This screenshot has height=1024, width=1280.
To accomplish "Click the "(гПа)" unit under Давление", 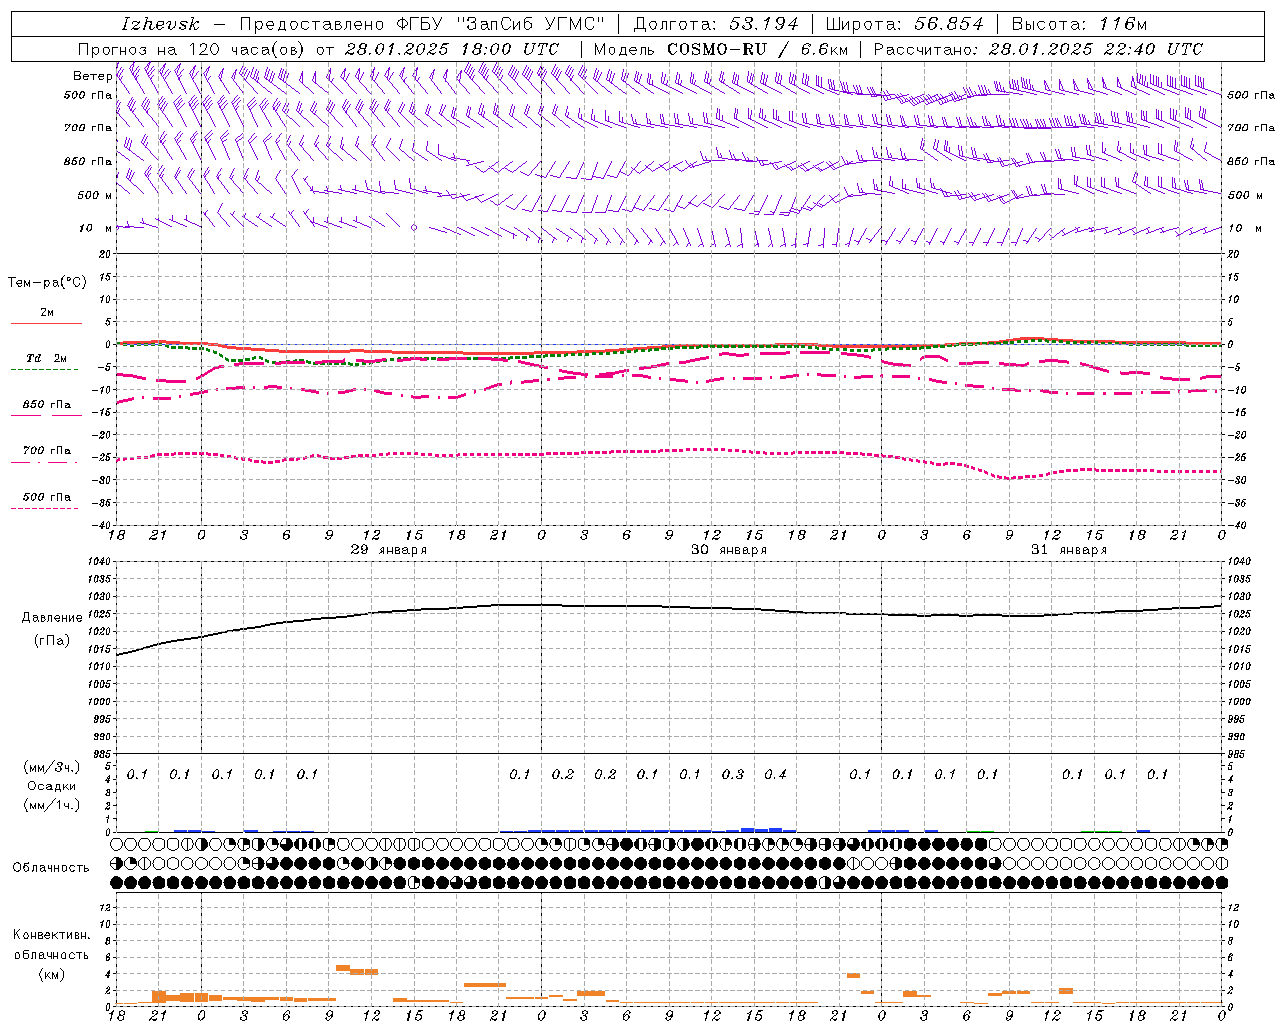I will (52, 641).
